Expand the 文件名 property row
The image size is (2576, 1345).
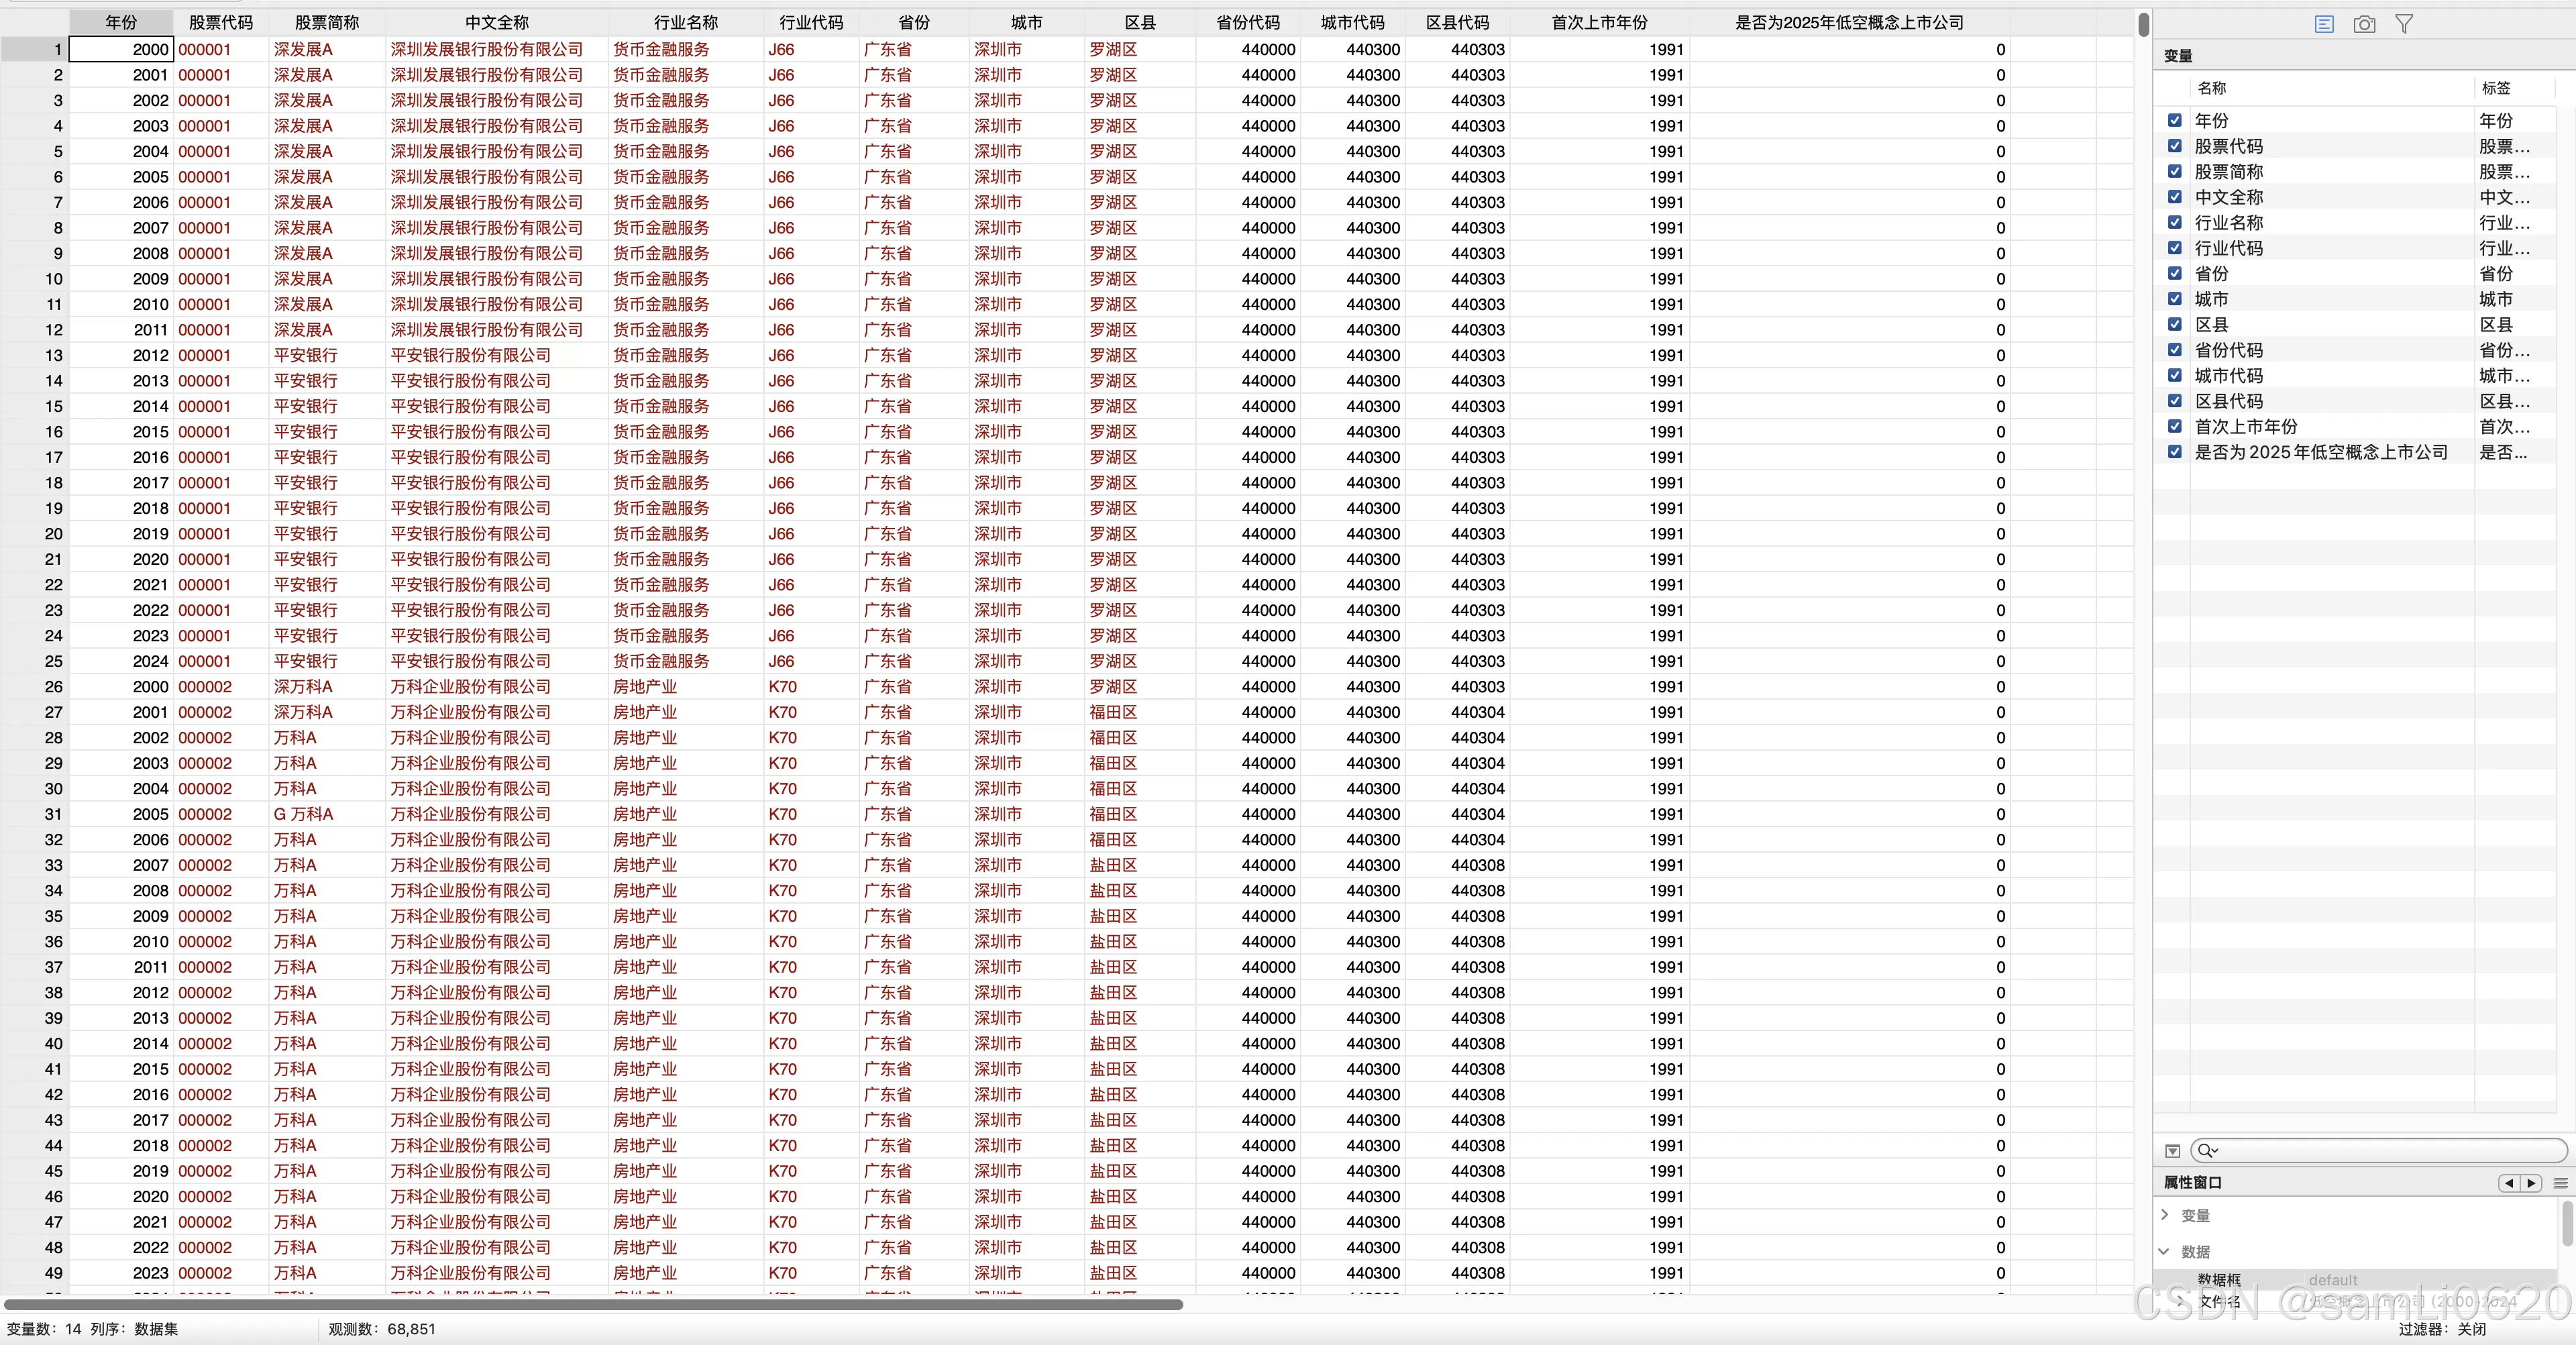pyautogui.click(x=2180, y=1301)
